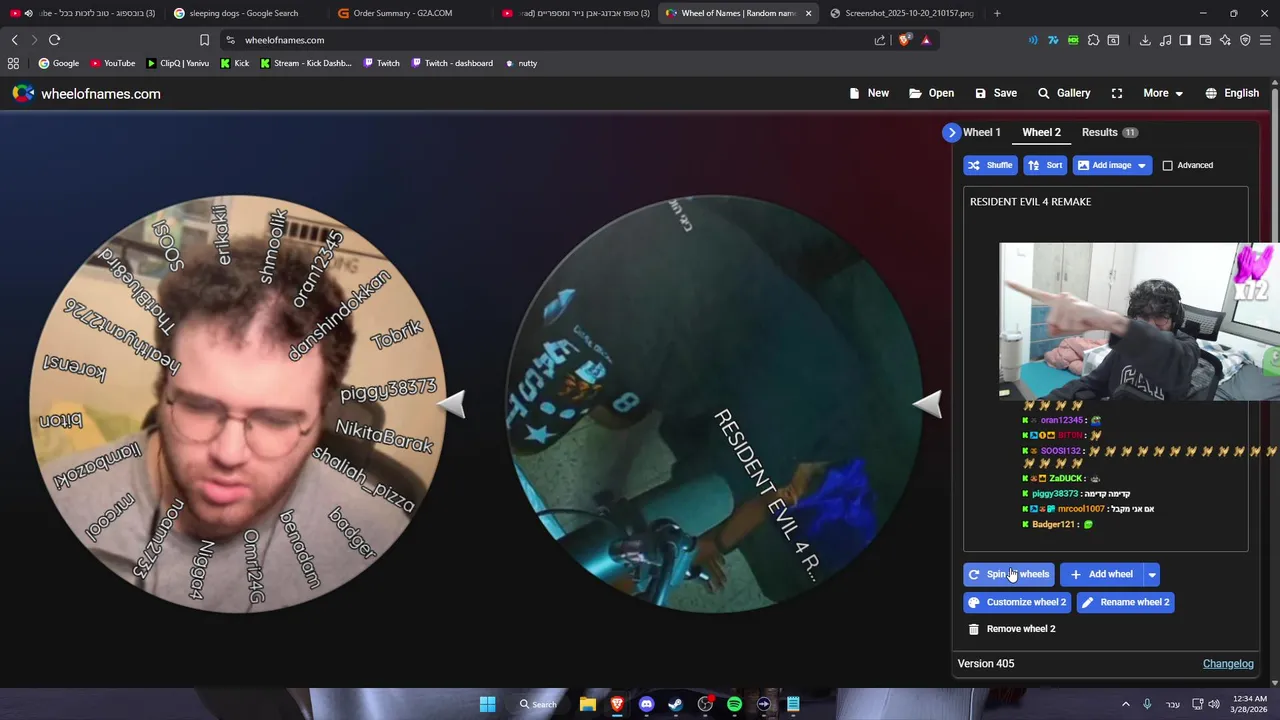
Task: Expand the More dropdown menu
Action: (1163, 93)
